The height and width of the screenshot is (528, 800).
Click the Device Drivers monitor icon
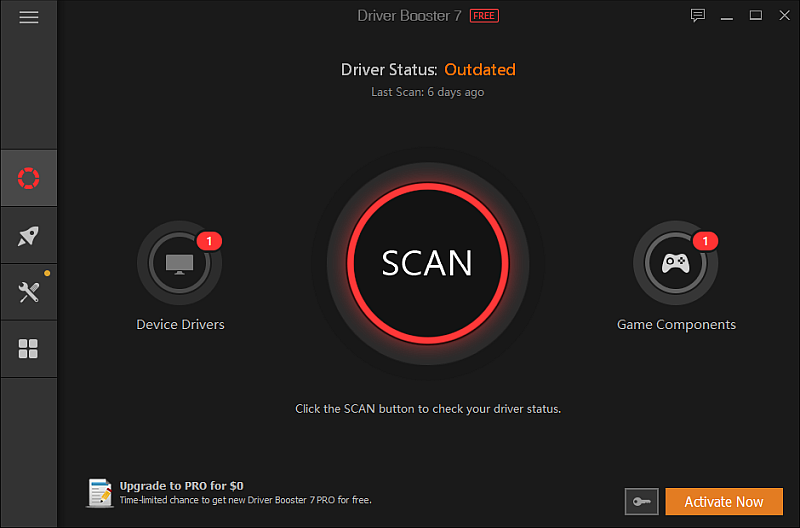[179, 263]
